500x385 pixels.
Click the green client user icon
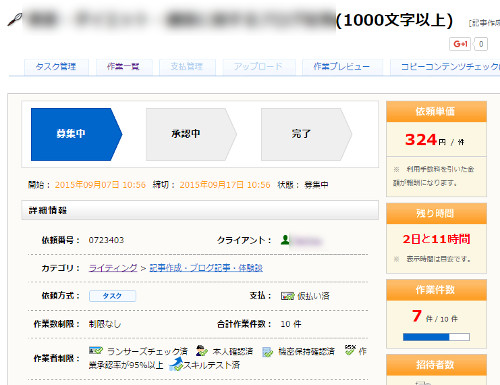pos(285,240)
